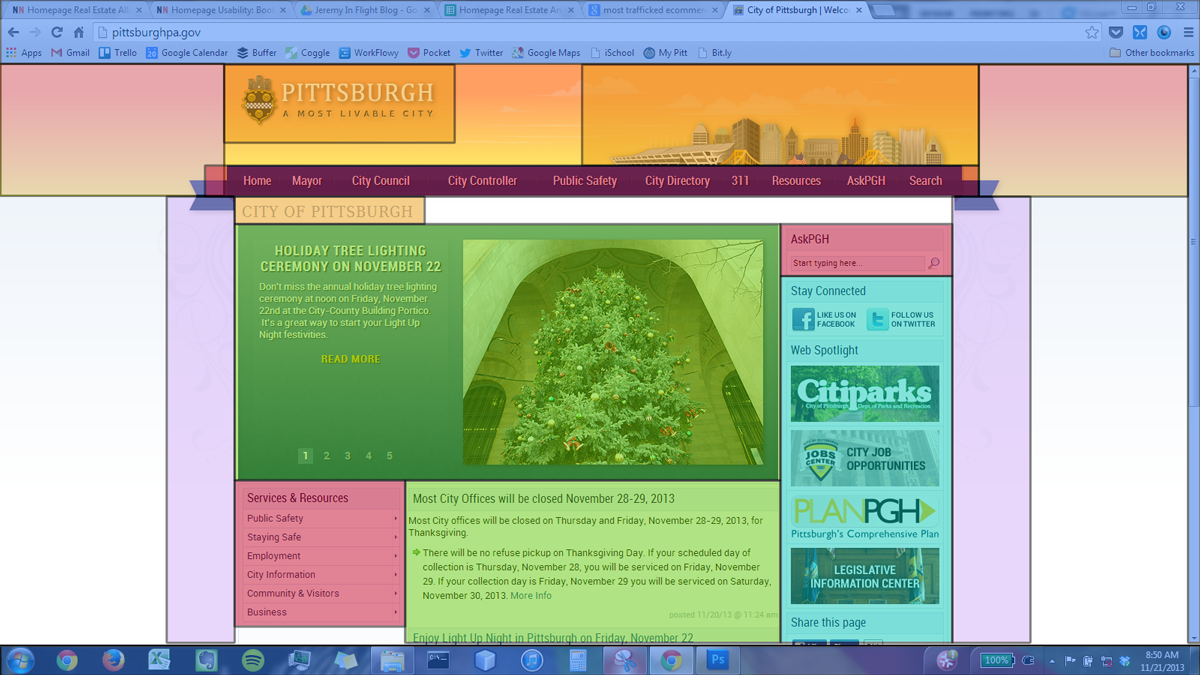Open the City Controller navigation item
1200x675 pixels.
[x=482, y=181]
